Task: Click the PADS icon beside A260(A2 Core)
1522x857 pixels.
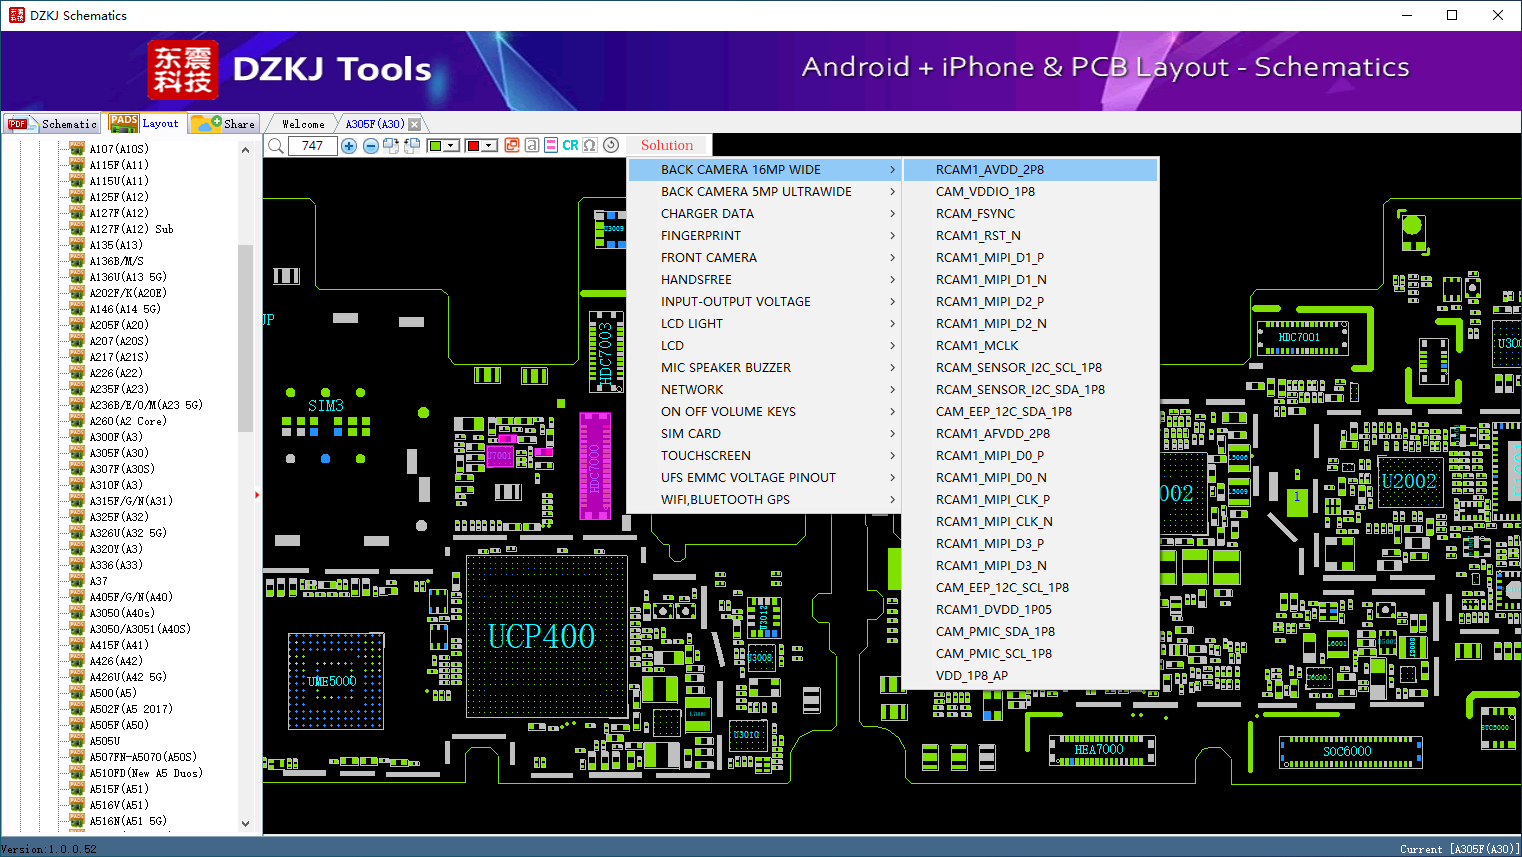Action: point(77,421)
